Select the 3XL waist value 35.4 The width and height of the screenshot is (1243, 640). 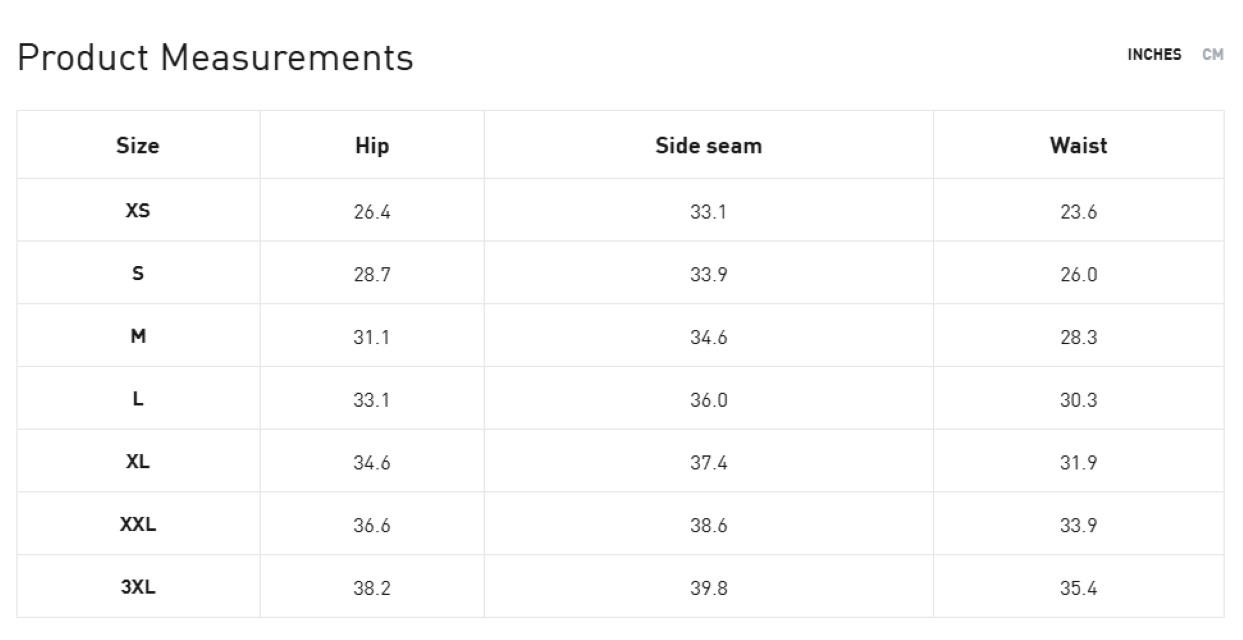[x=1078, y=588]
